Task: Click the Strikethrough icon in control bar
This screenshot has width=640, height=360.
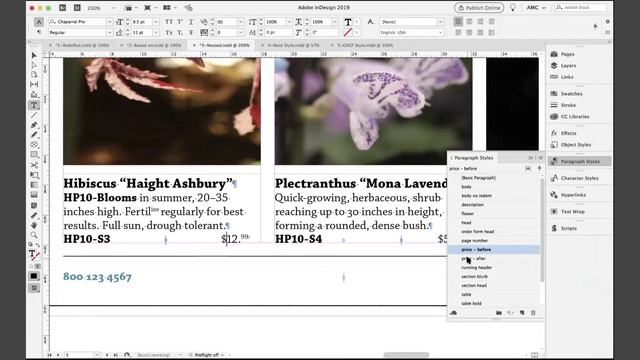Action: pos(191,32)
